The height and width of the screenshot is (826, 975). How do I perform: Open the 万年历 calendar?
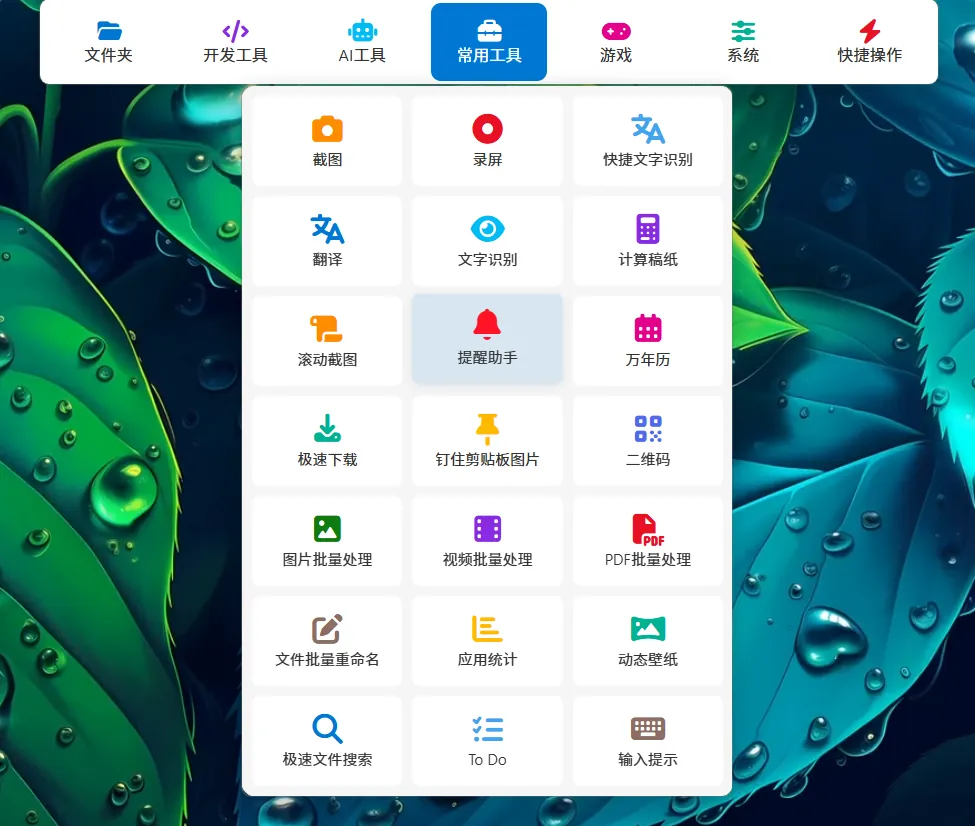(x=648, y=341)
